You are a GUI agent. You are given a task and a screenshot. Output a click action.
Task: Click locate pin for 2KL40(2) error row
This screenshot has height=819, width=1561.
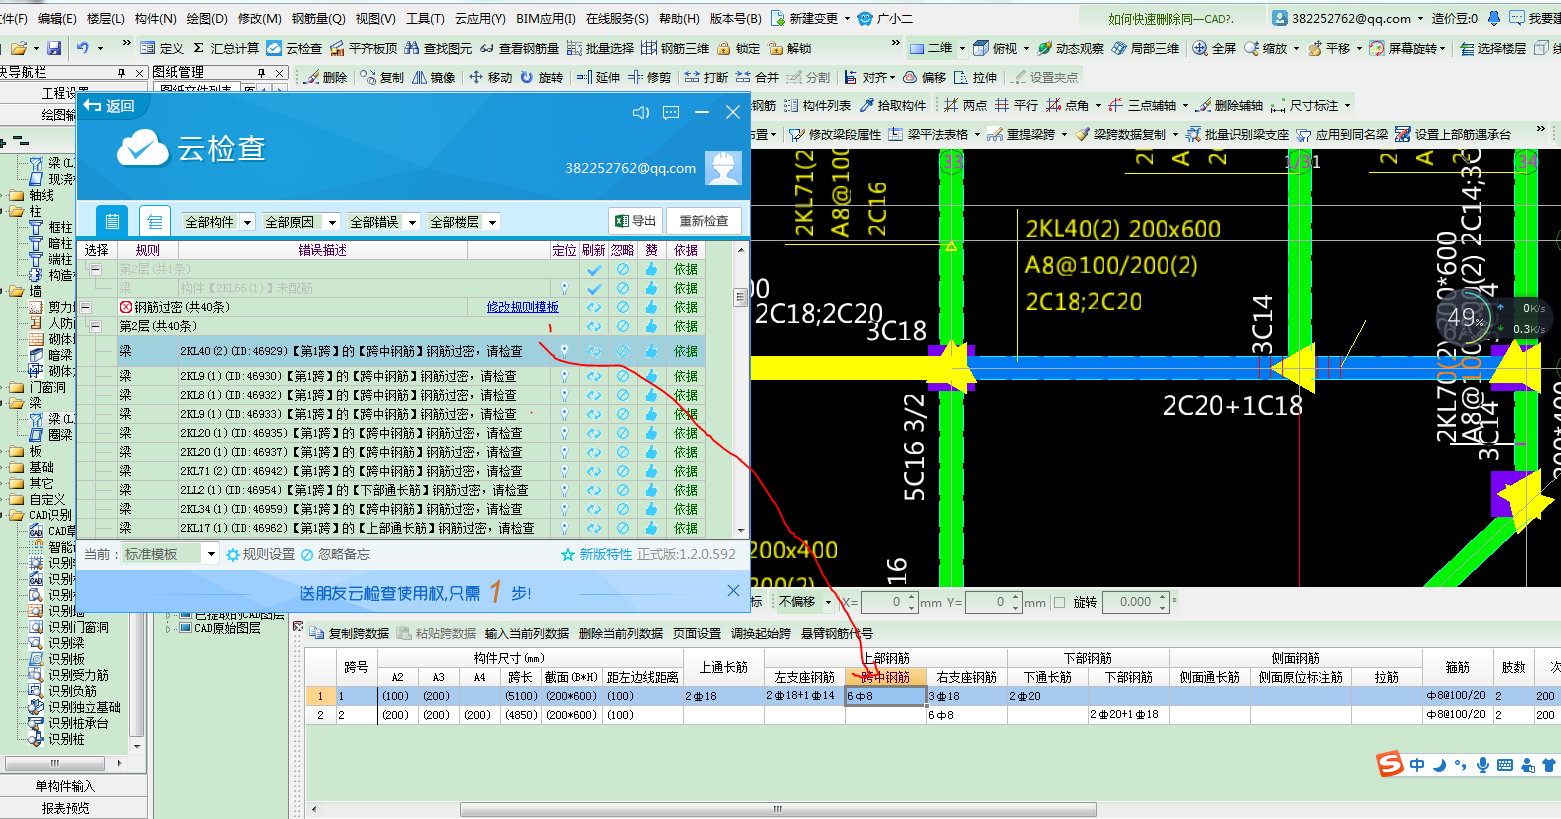pyautogui.click(x=564, y=351)
